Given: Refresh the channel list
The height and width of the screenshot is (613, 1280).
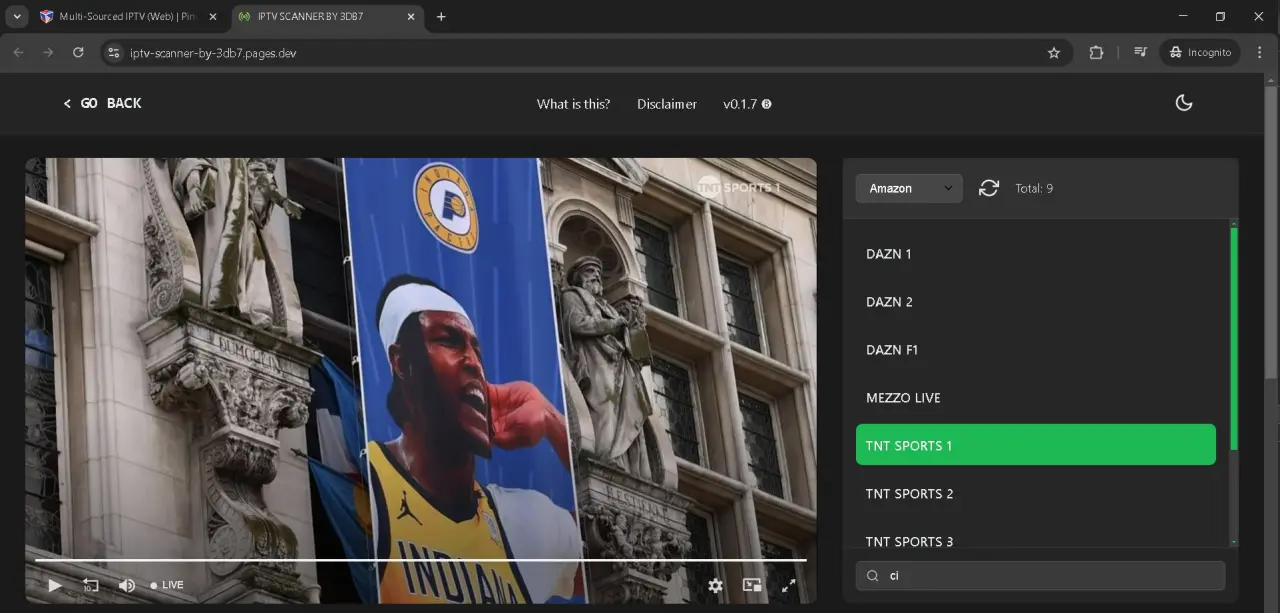Looking at the screenshot, I should point(989,188).
